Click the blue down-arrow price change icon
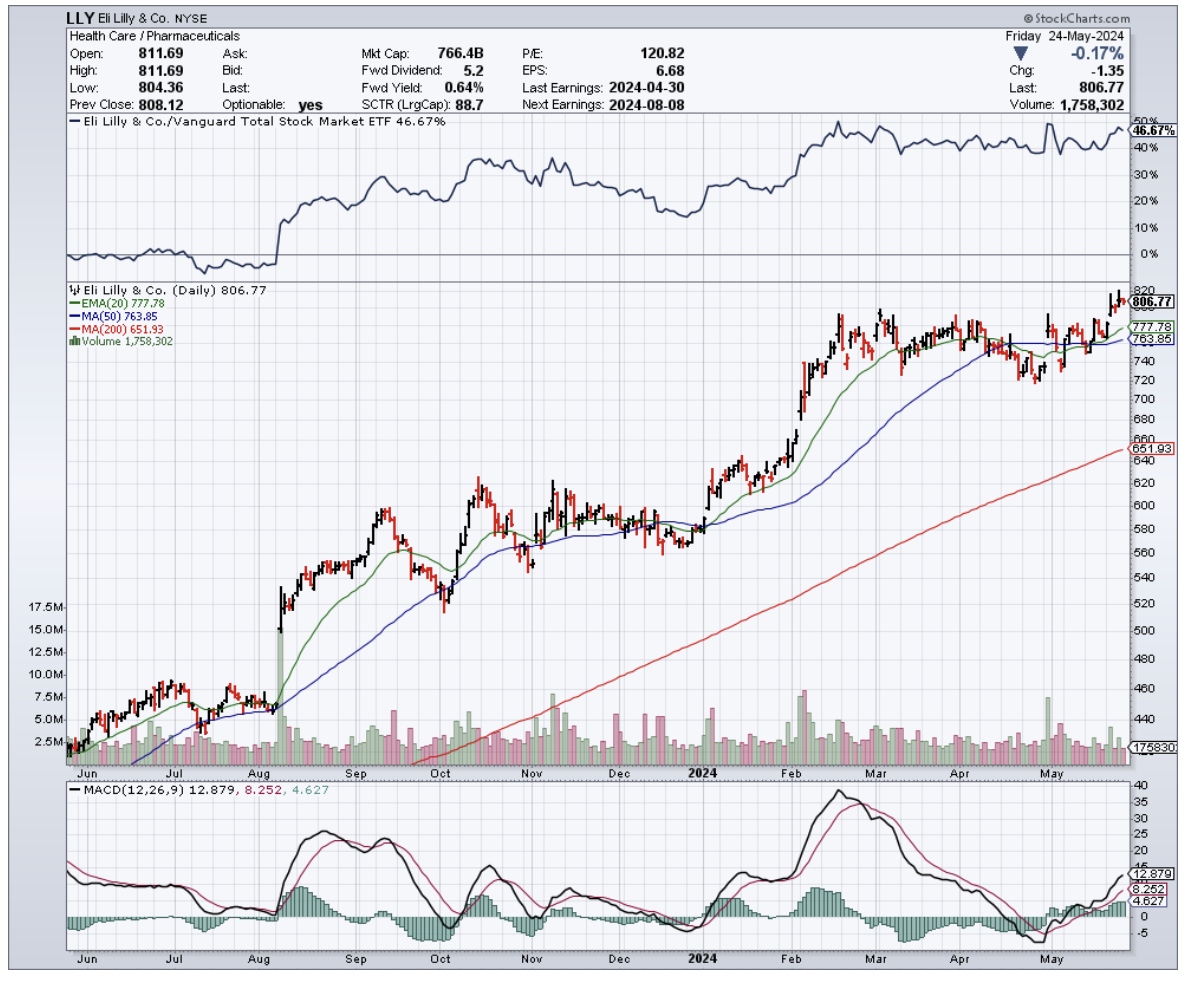 pyautogui.click(x=1019, y=53)
